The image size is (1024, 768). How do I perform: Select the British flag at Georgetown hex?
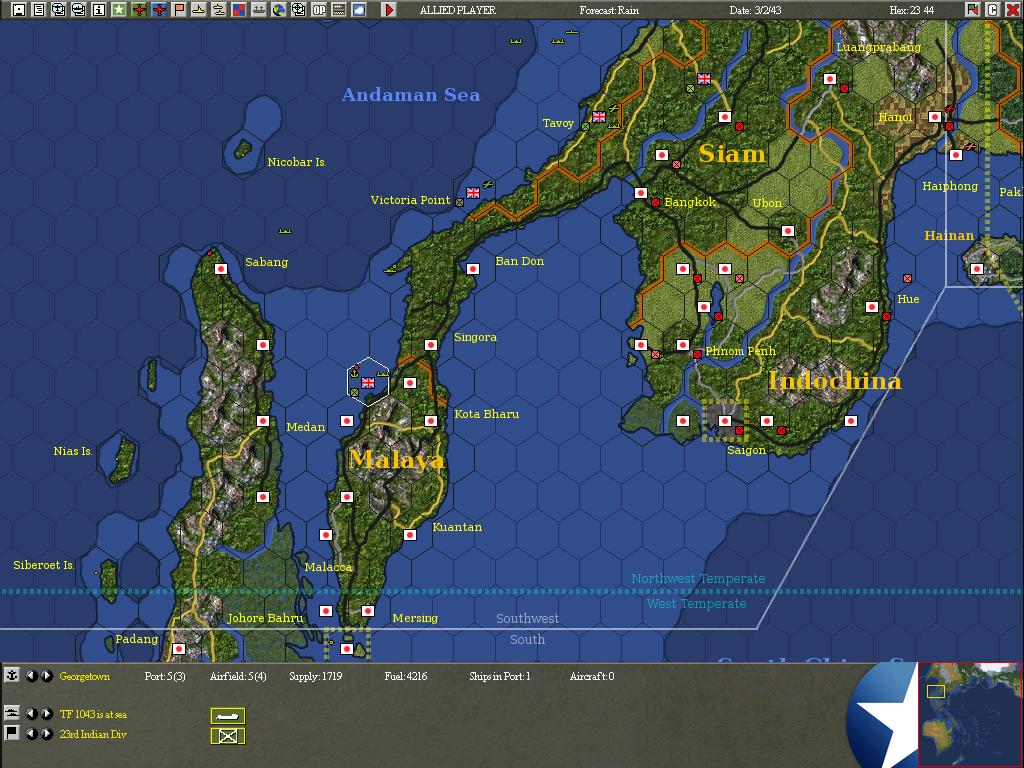pos(368,383)
